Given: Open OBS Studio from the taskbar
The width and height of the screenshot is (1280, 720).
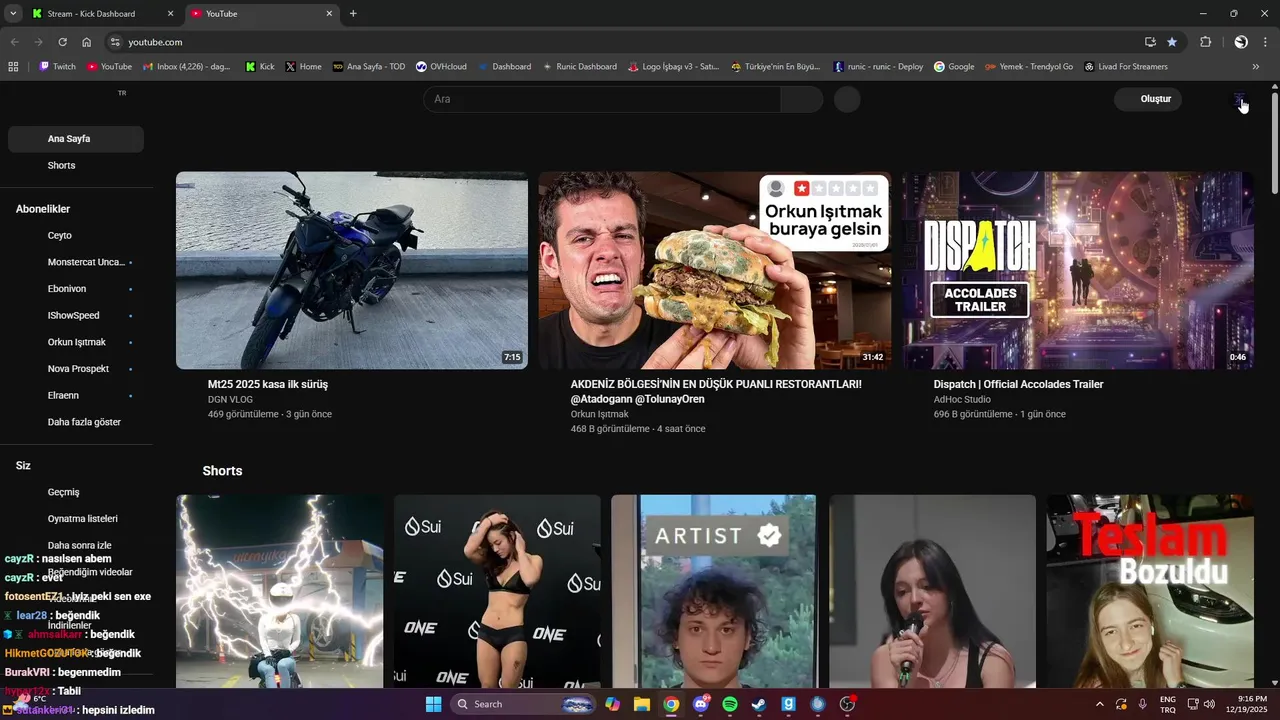Looking at the screenshot, I should pyautogui.click(x=847, y=704).
